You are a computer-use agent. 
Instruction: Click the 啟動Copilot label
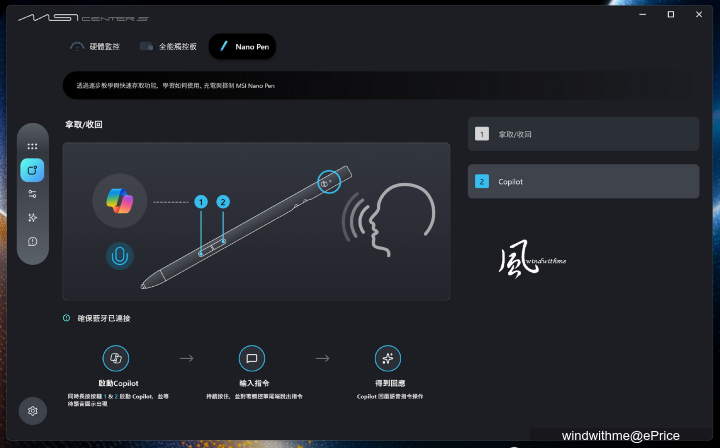118,383
